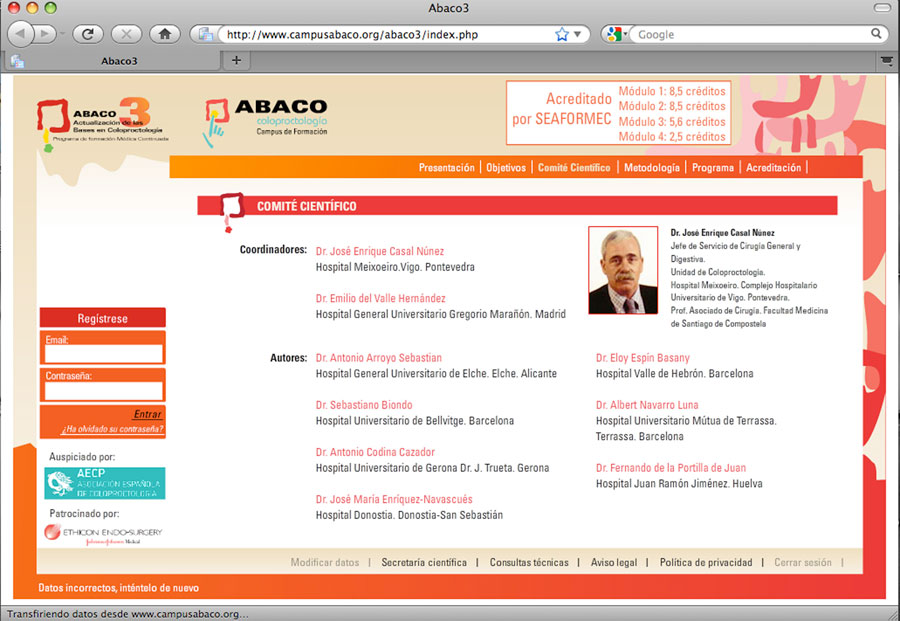Focus the address bar URL field
Image resolution: width=900 pixels, height=621 pixels.
click(x=387, y=34)
